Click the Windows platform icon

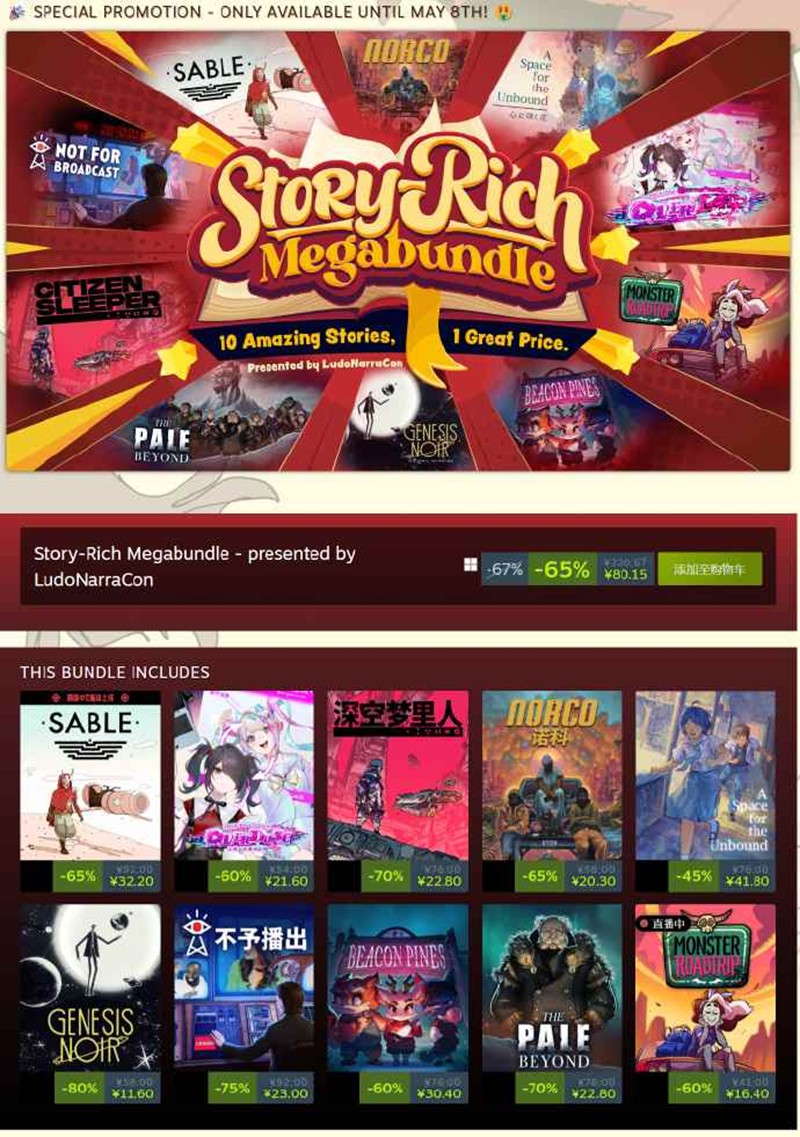[x=471, y=565]
